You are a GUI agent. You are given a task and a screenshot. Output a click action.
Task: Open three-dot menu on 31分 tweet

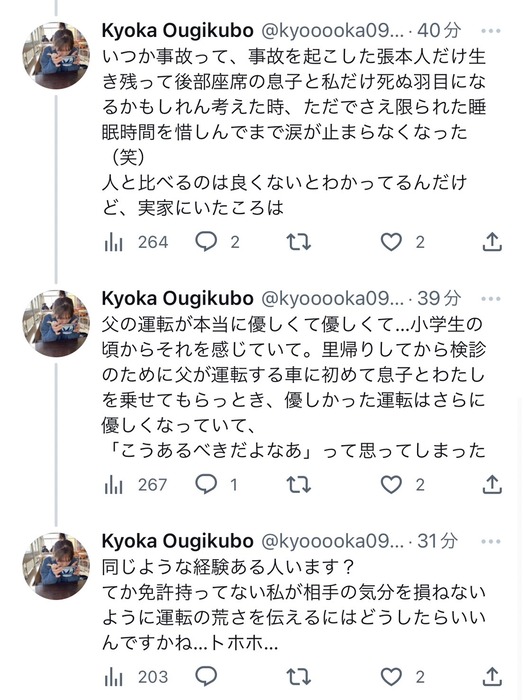point(491,542)
